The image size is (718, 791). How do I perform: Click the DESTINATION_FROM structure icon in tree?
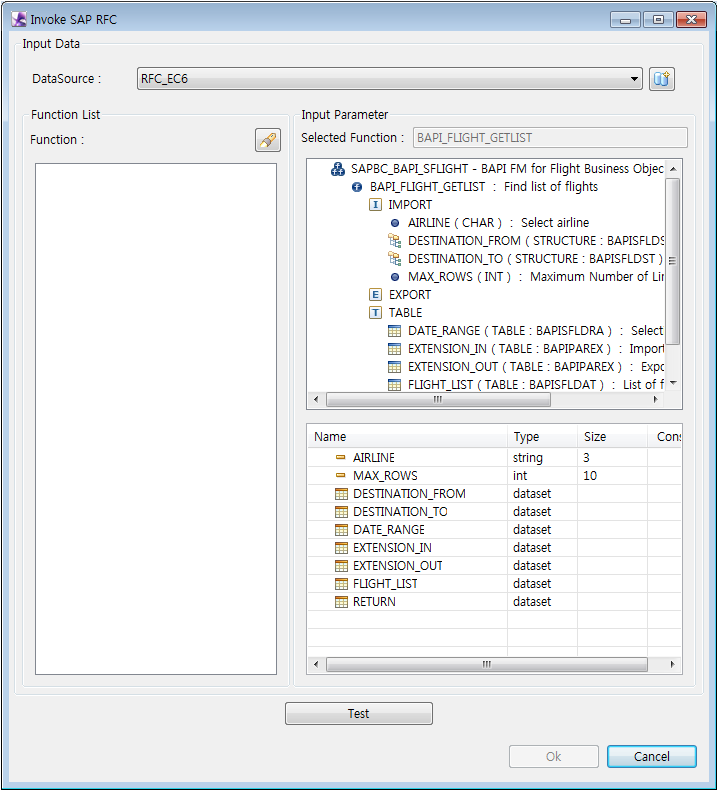[x=395, y=241]
